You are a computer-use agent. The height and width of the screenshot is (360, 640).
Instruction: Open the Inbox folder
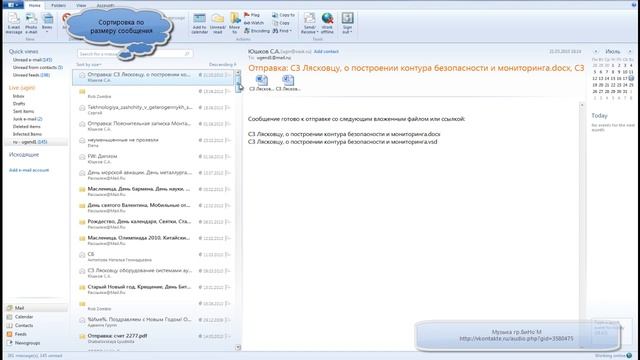(x=18, y=96)
